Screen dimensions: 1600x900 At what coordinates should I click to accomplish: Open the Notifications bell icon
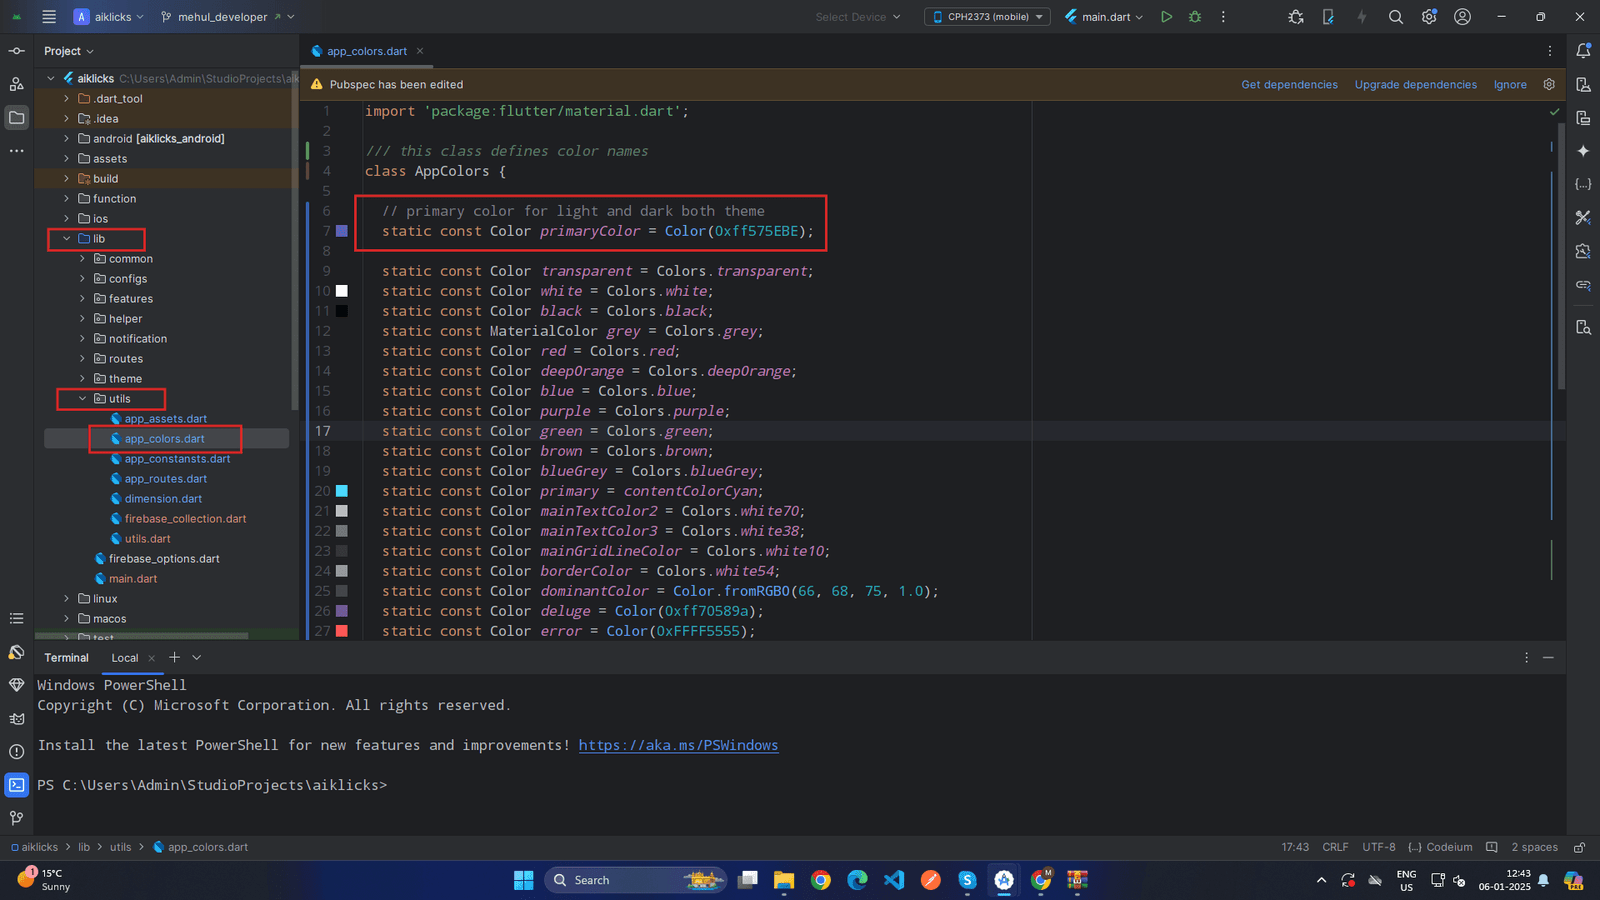[1583, 51]
